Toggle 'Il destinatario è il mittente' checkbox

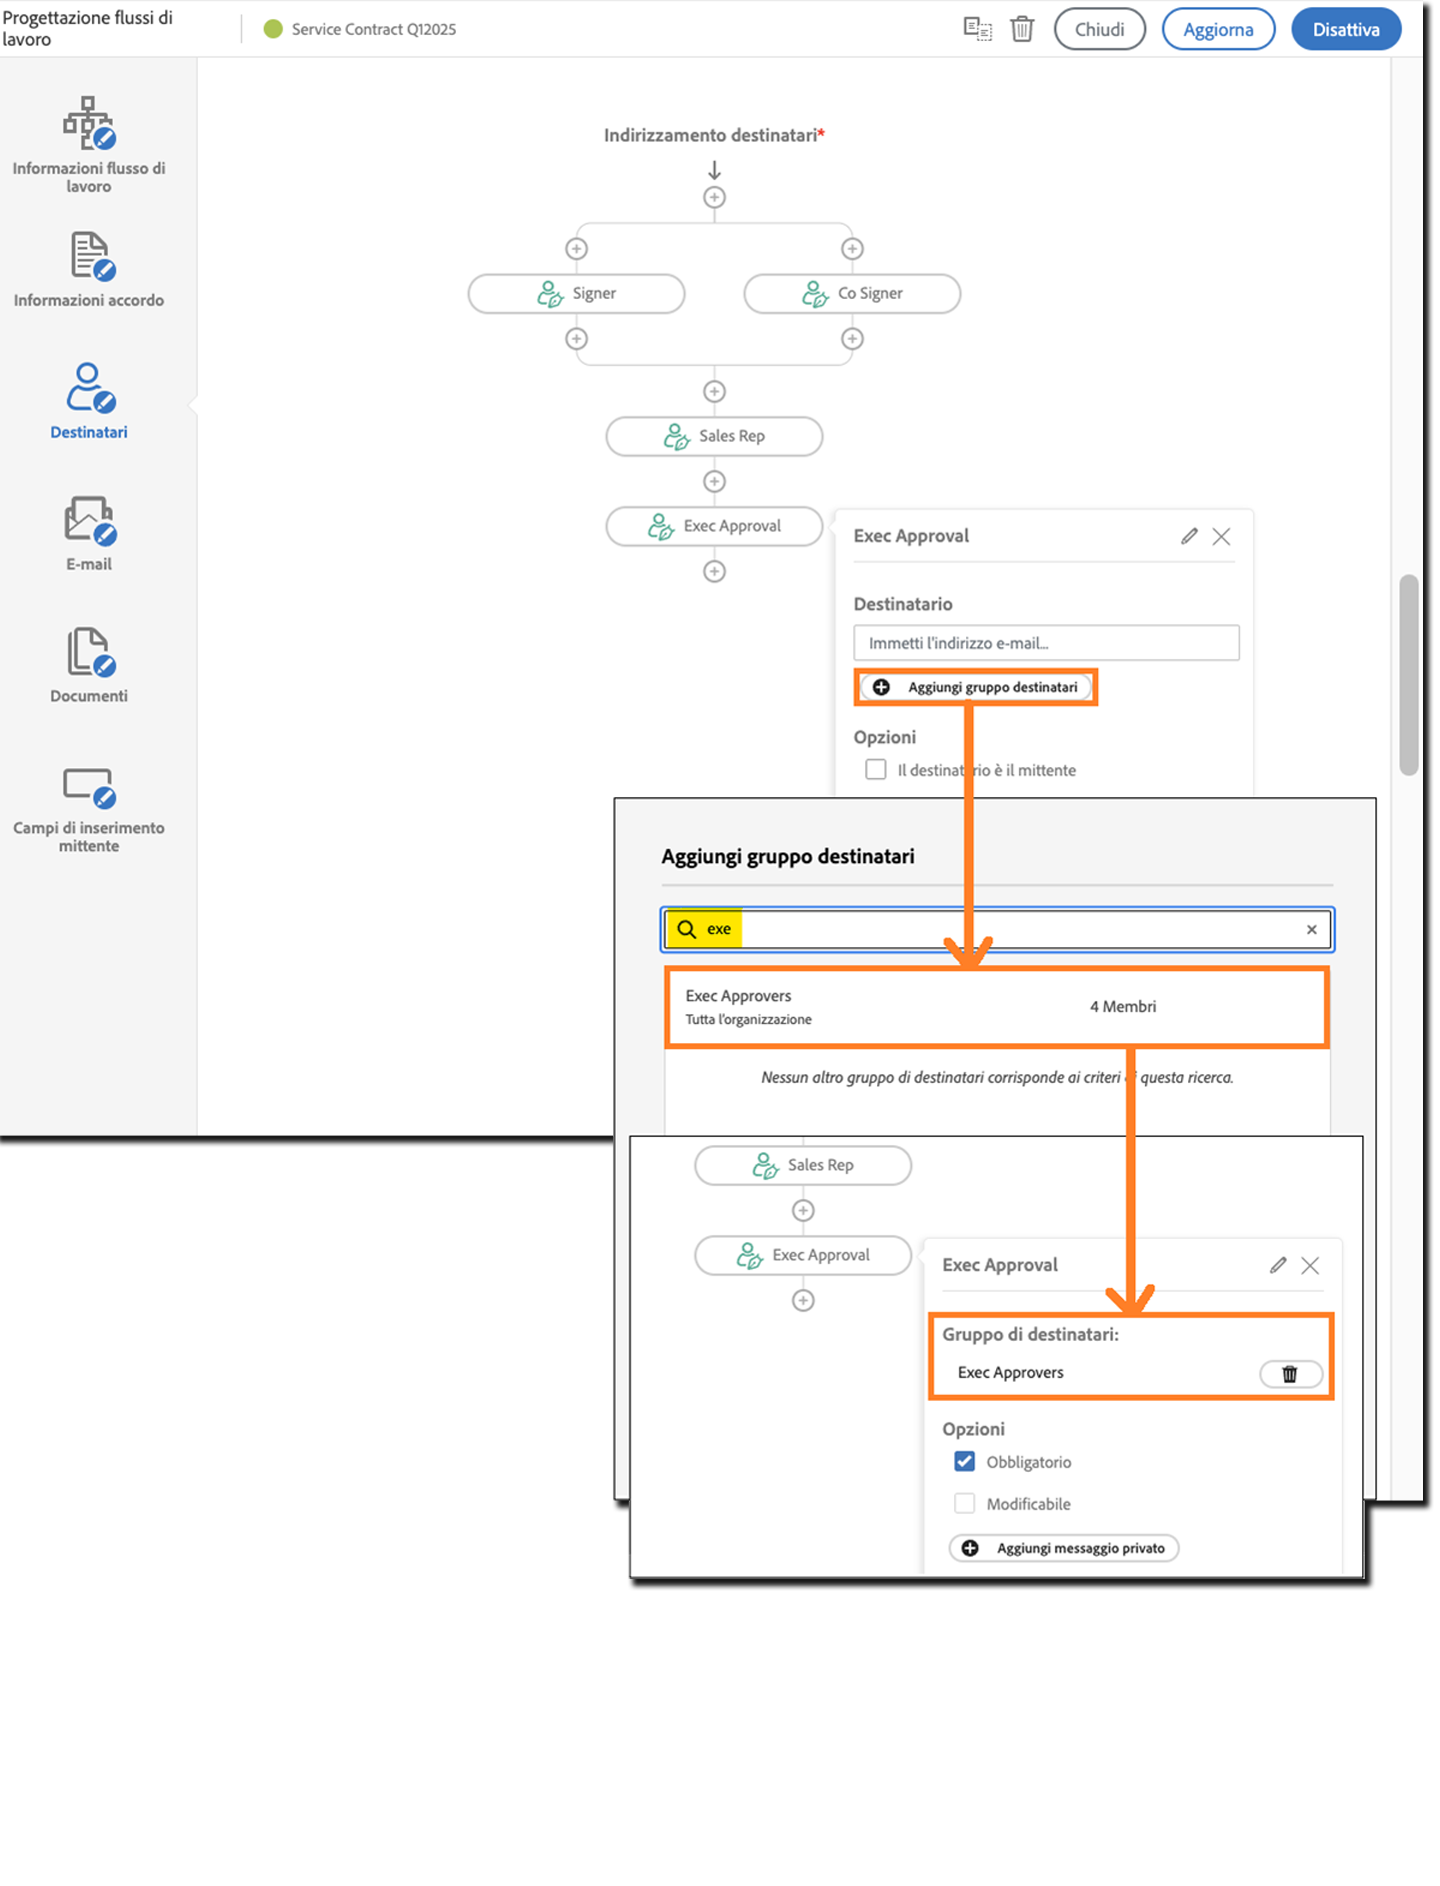tap(876, 770)
